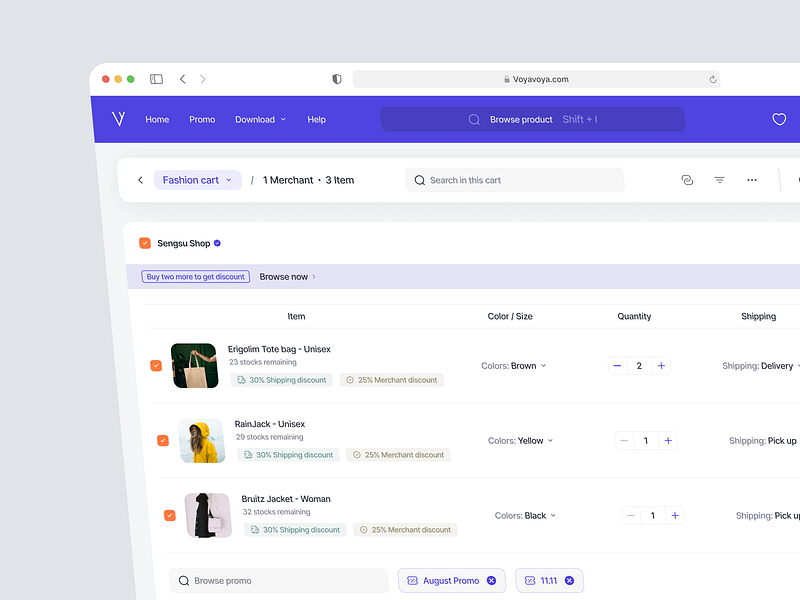This screenshot has width=800, height=600.
Task: Go to the Promo page
Action: [202, 119]
